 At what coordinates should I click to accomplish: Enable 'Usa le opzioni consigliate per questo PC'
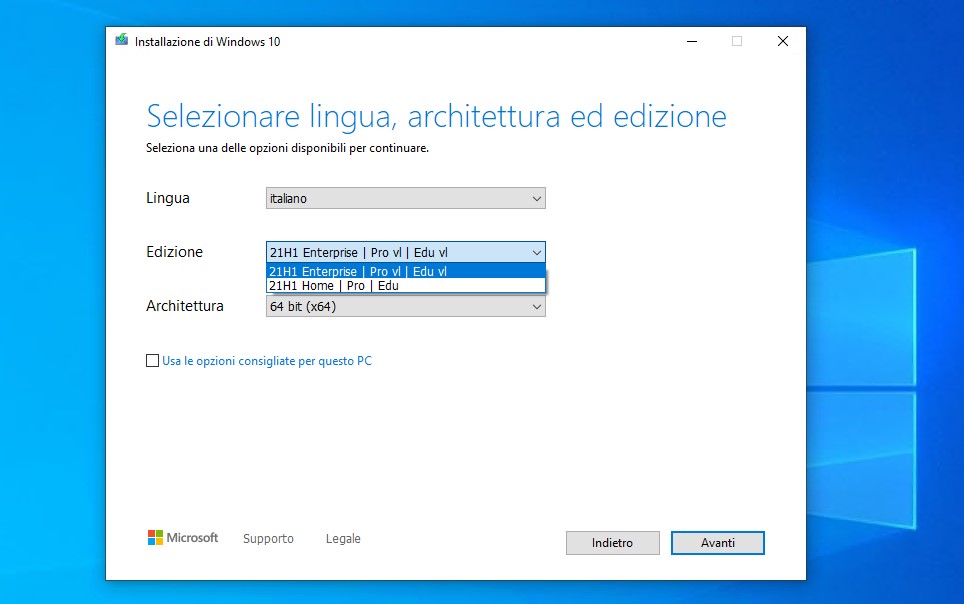coord(152,360)
